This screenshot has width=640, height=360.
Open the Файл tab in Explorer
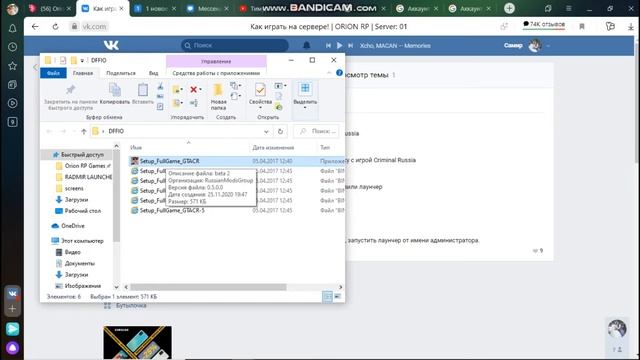53,73
